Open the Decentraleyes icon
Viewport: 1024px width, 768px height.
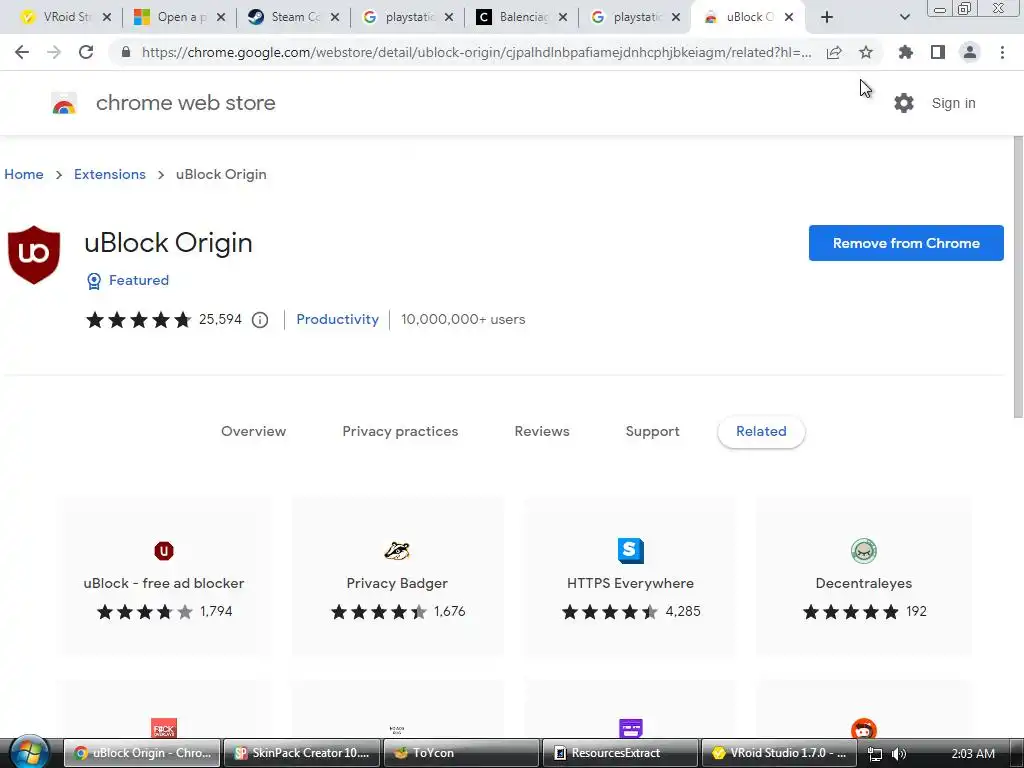click(864, 551)
